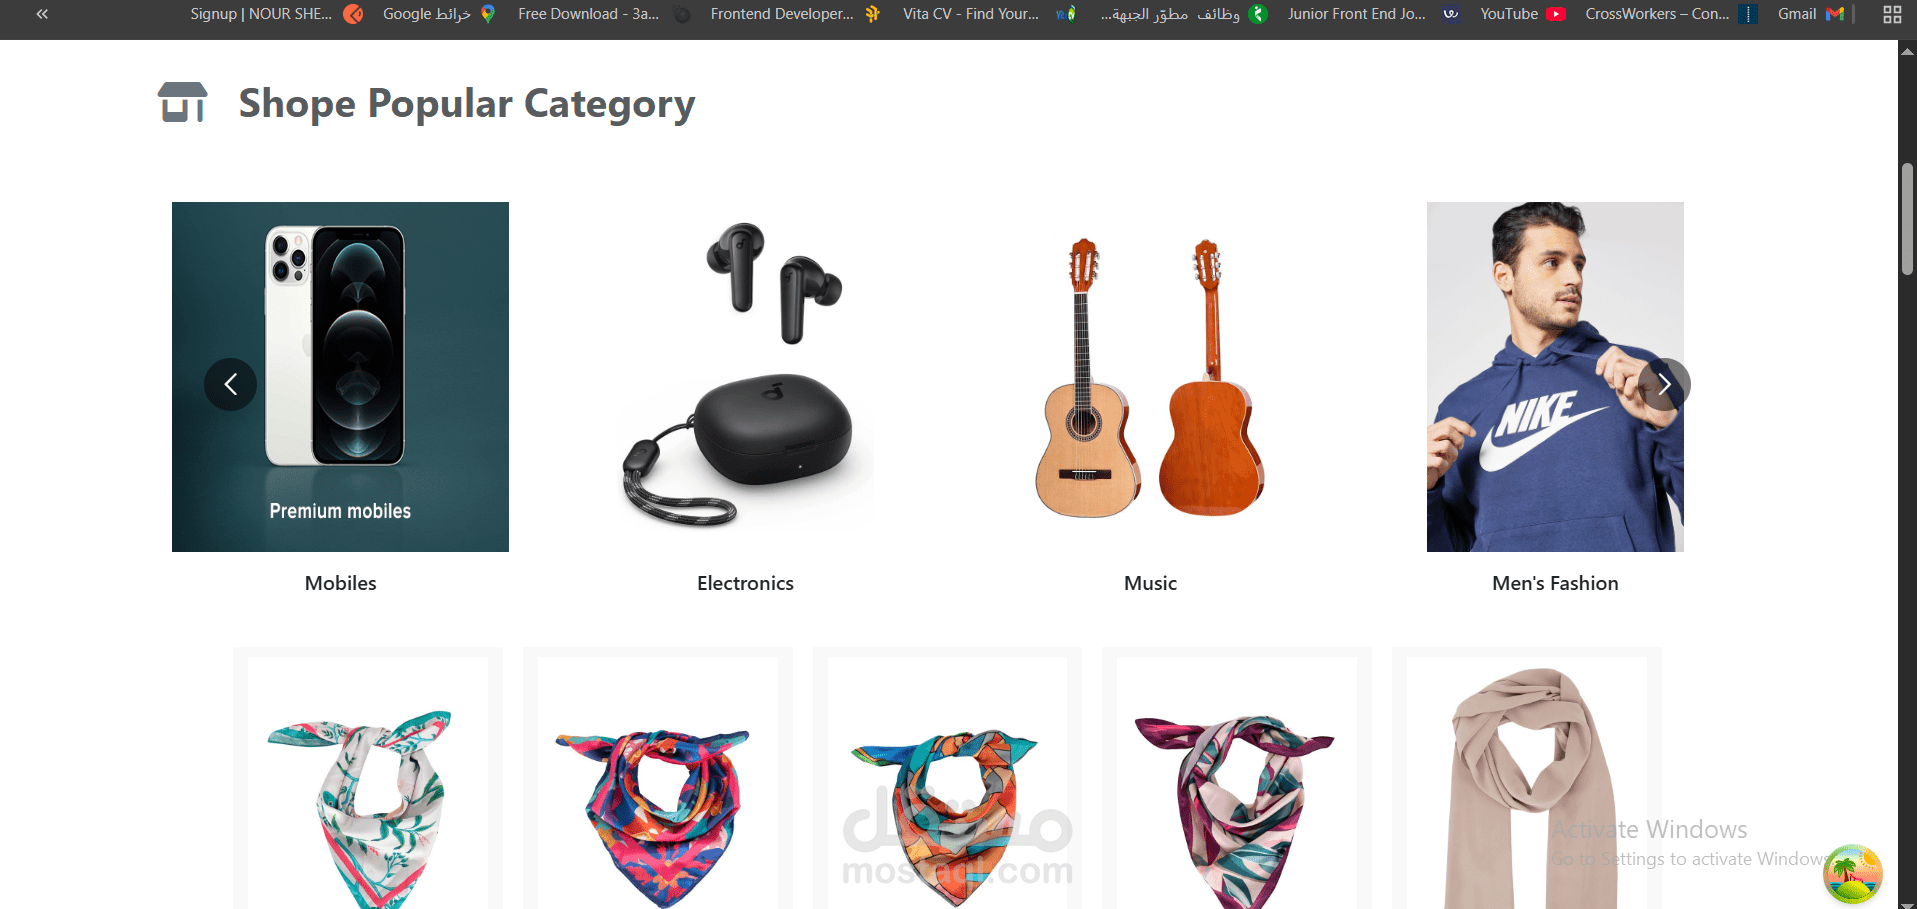Expand hidden bookmarks double chevron
Screen dimensions: 1917x909
coord(42,14)
